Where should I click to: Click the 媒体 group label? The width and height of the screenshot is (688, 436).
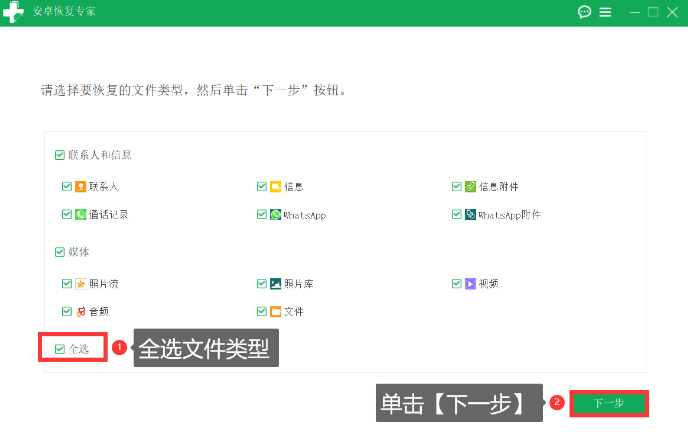tap(79, 252)
